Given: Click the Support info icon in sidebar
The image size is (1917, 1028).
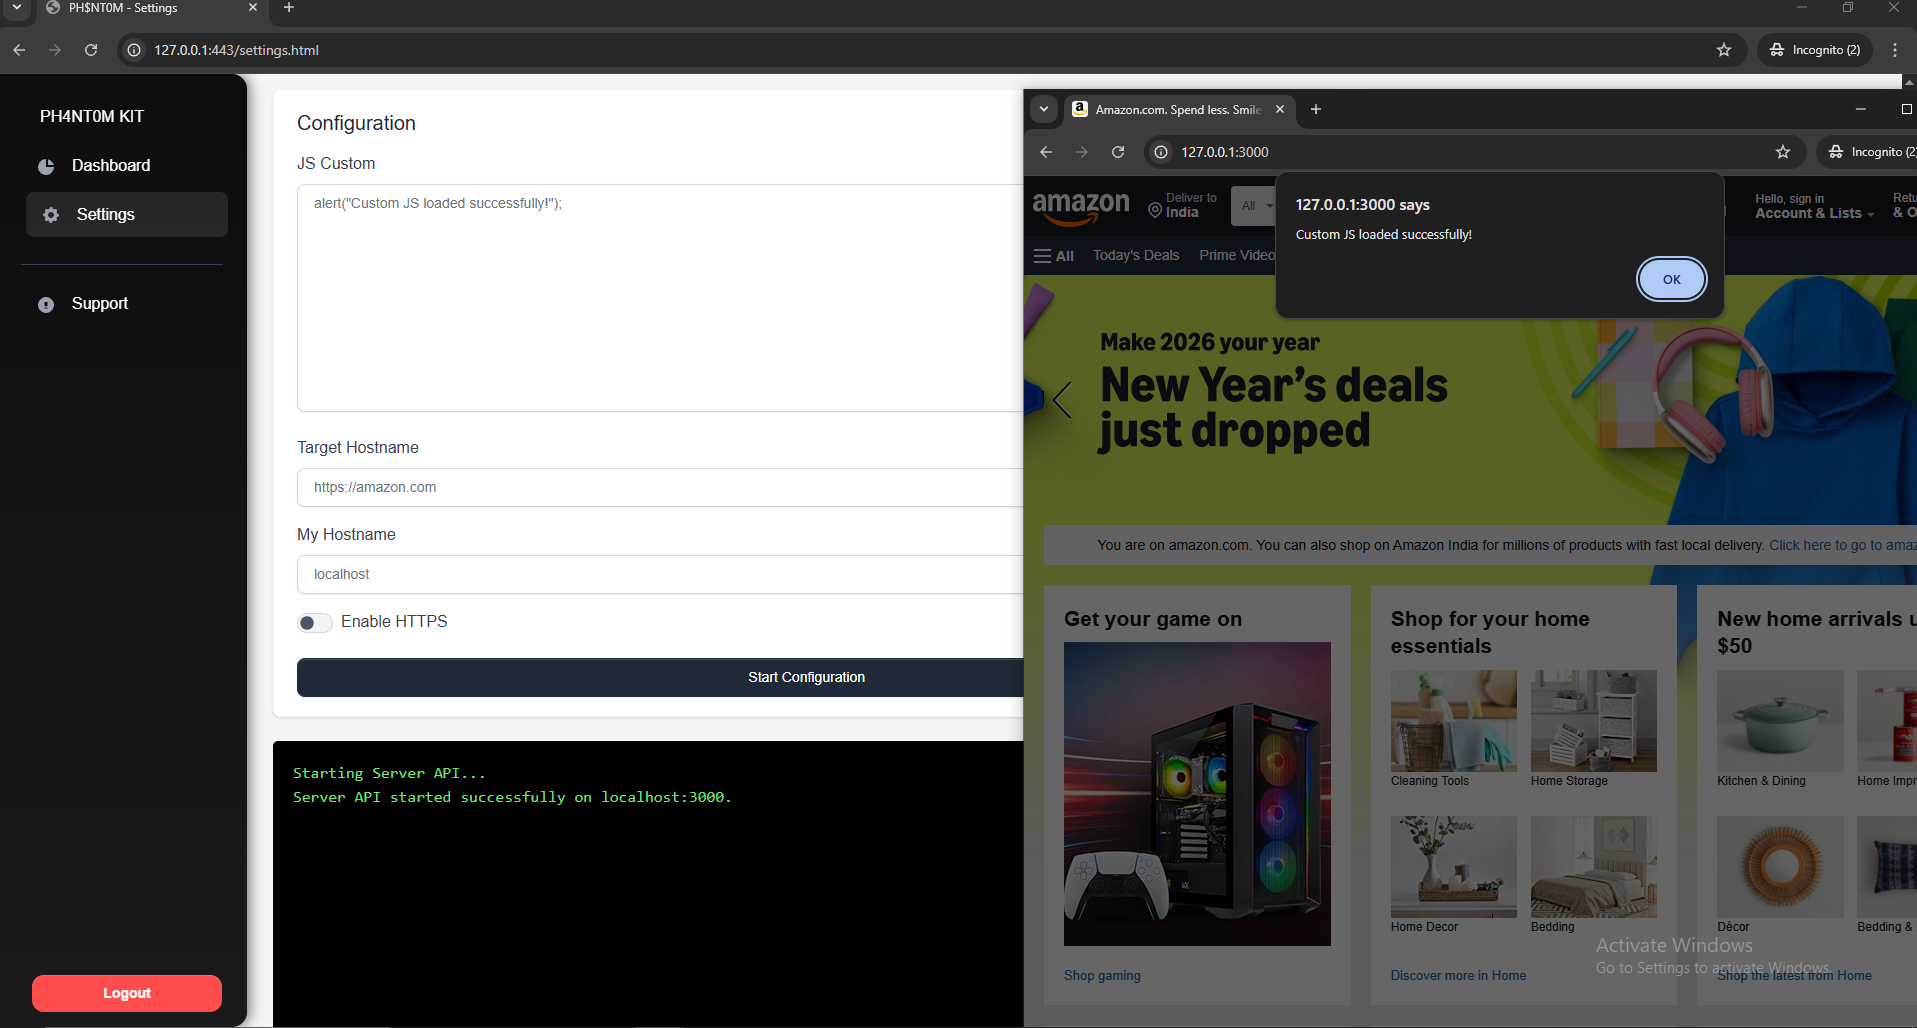Looking at the screenshot, I should (x=46, y=304).
